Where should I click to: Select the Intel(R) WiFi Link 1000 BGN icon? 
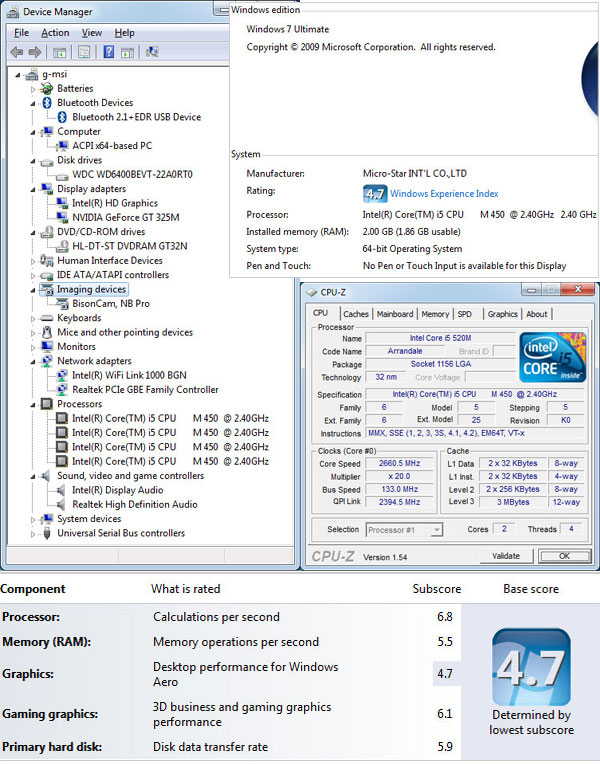(62, 375)
